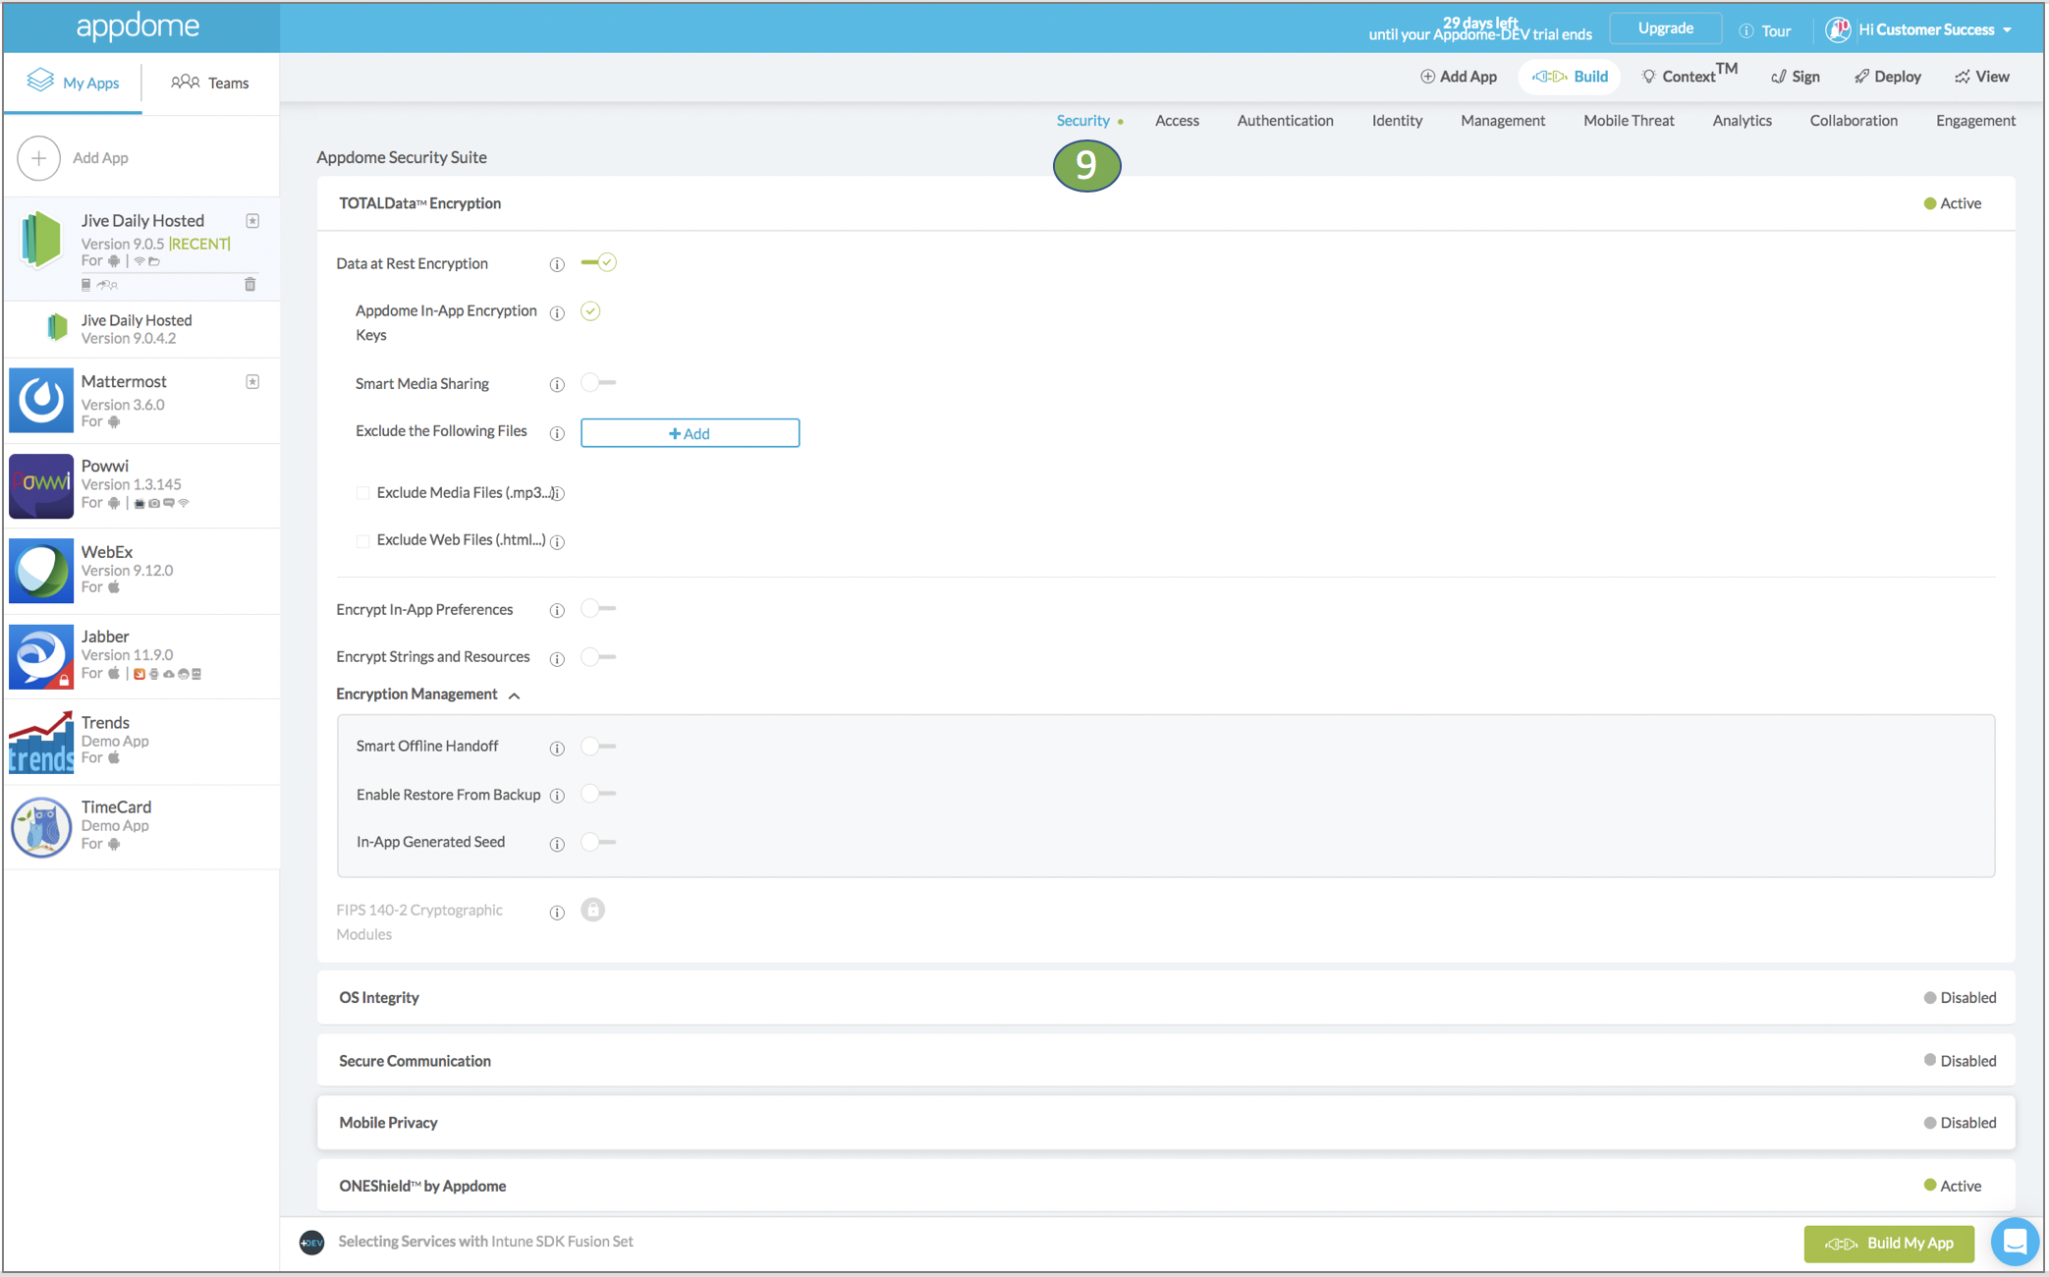Image resolution: width=2049 pixels, height=1277 pixels.
Task: Enable Restore From Backup switch
Action: coord(599,794)
